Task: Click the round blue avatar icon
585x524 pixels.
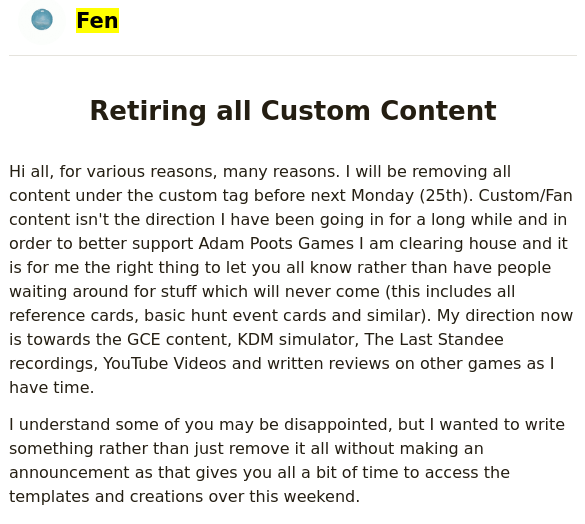Action: (42, 20)
